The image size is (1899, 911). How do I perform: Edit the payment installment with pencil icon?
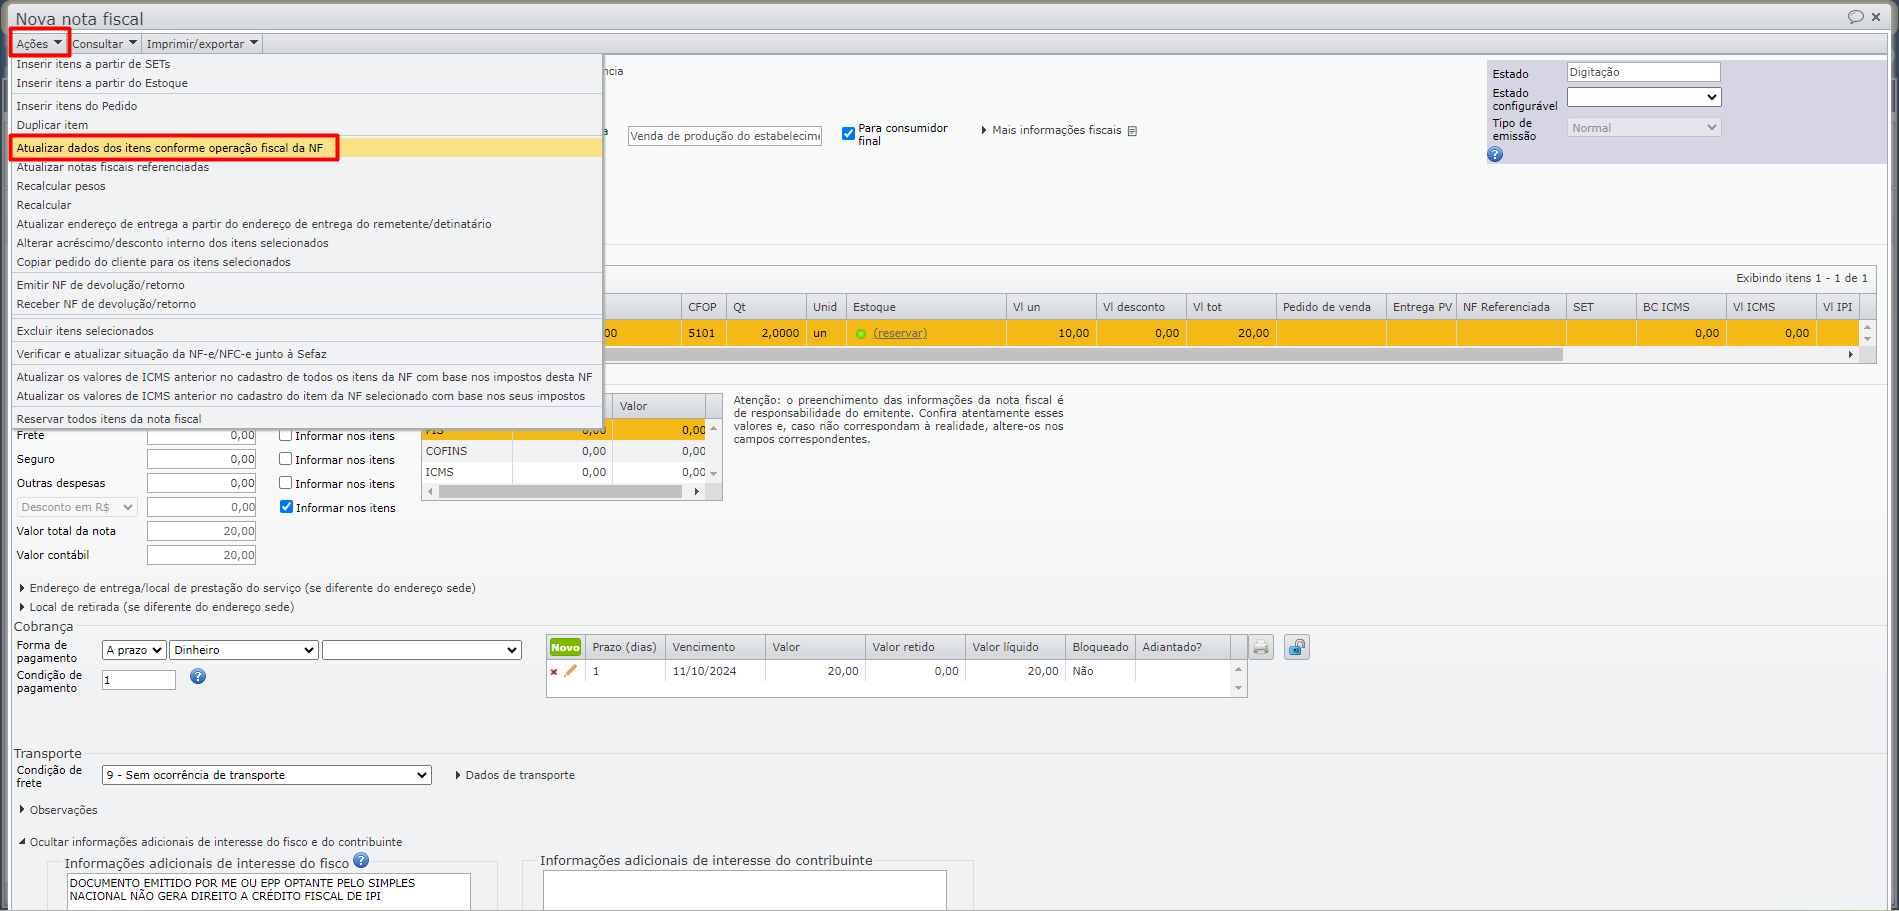click(571, 671)
